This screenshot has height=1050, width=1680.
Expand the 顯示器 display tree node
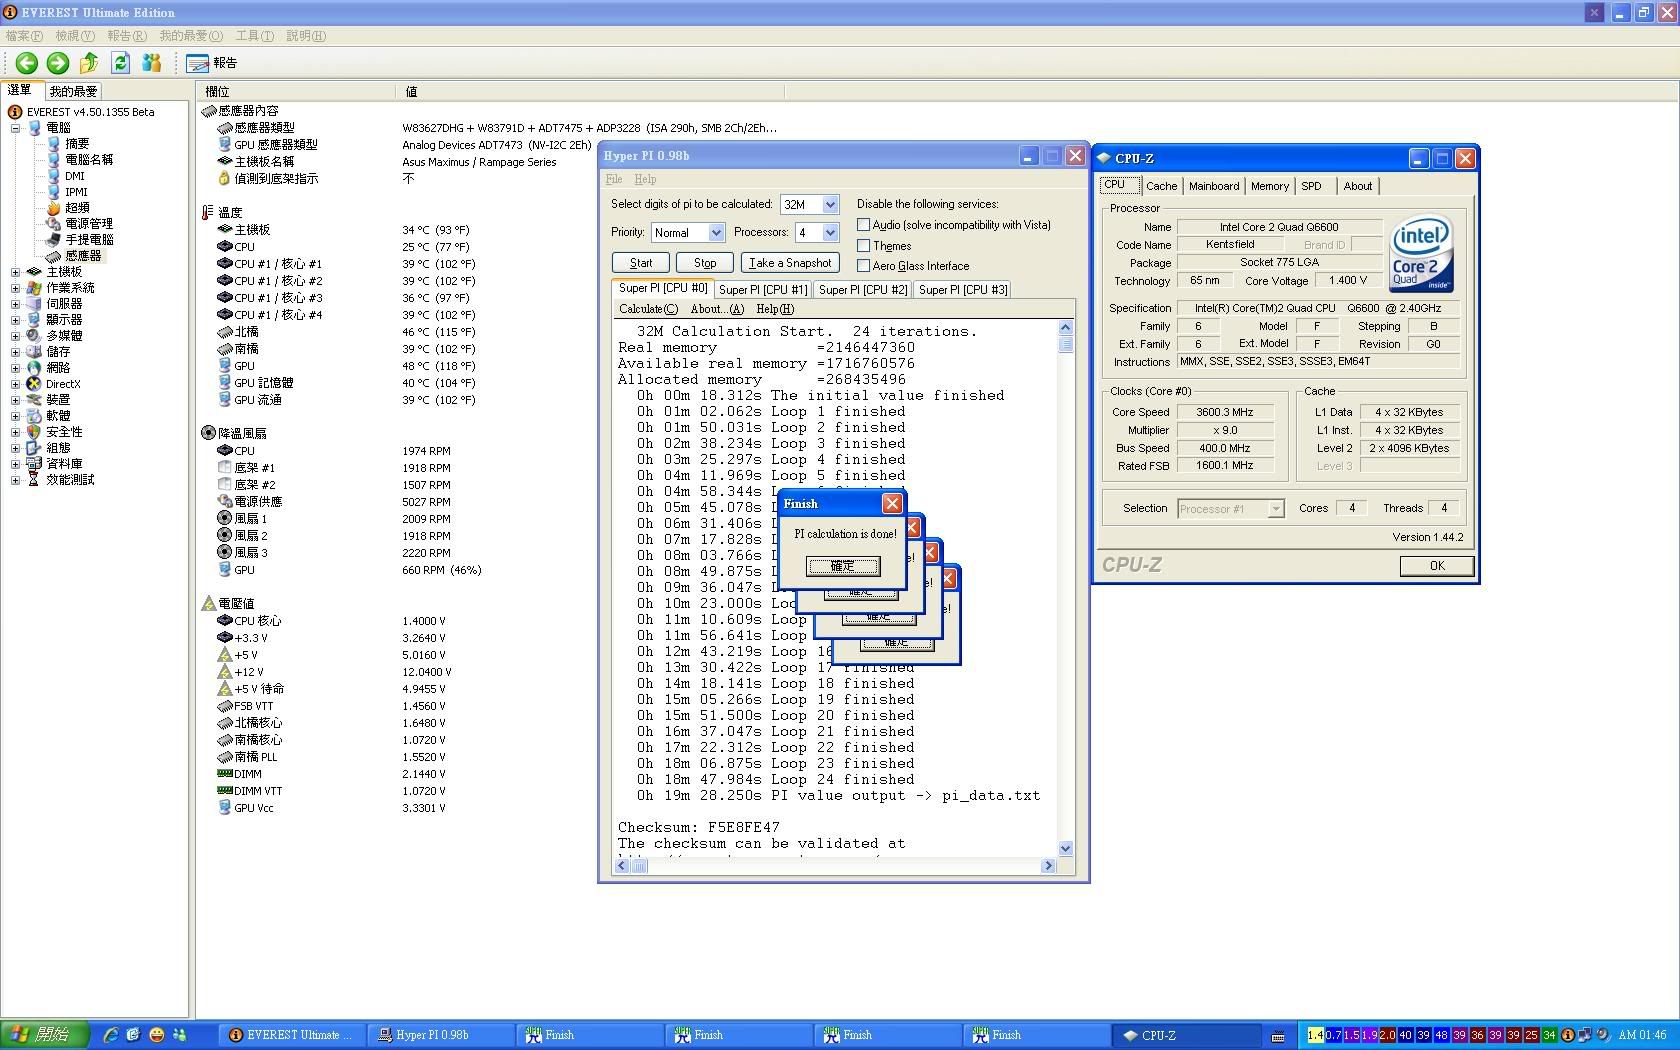15,320
